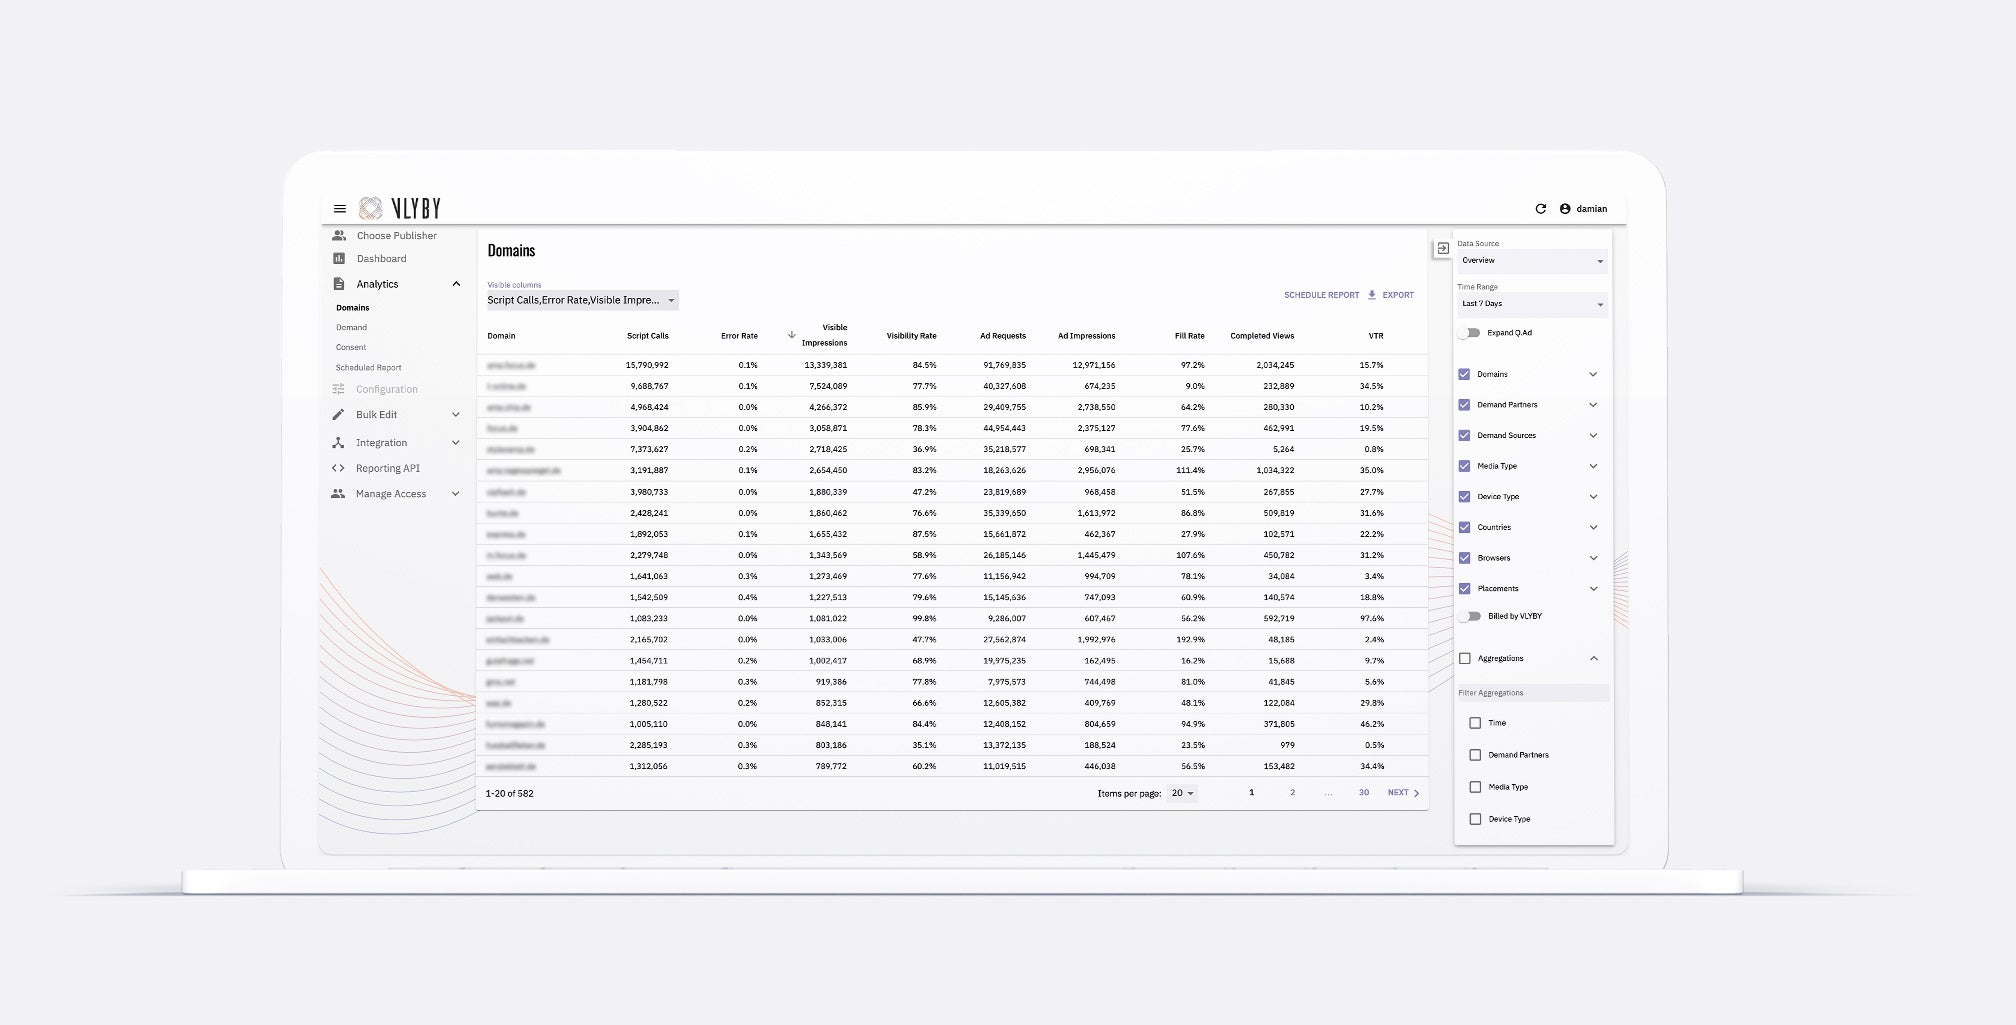The width and height of the screenshot is (2016, 1025).
Task: Collapse the Aggregations section chevron
Action: (1594, 659)
